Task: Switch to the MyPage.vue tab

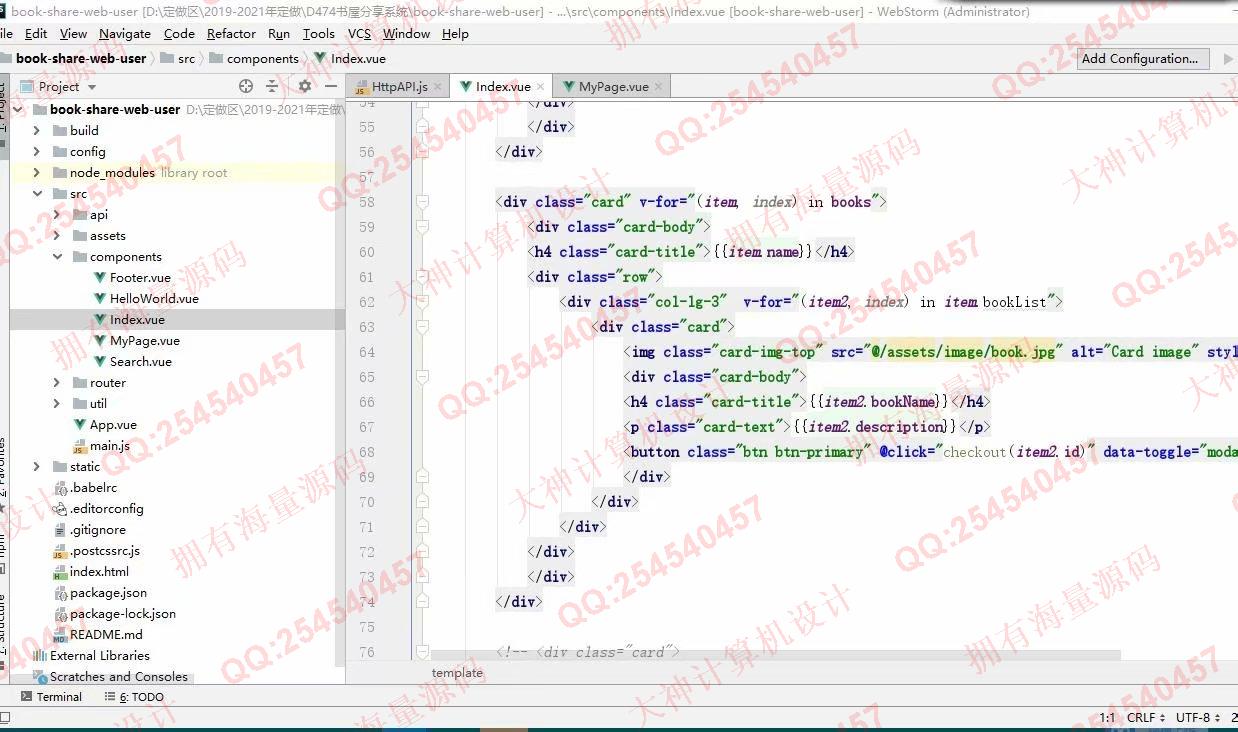Action: pyautogui.click(x=613, y=87)
